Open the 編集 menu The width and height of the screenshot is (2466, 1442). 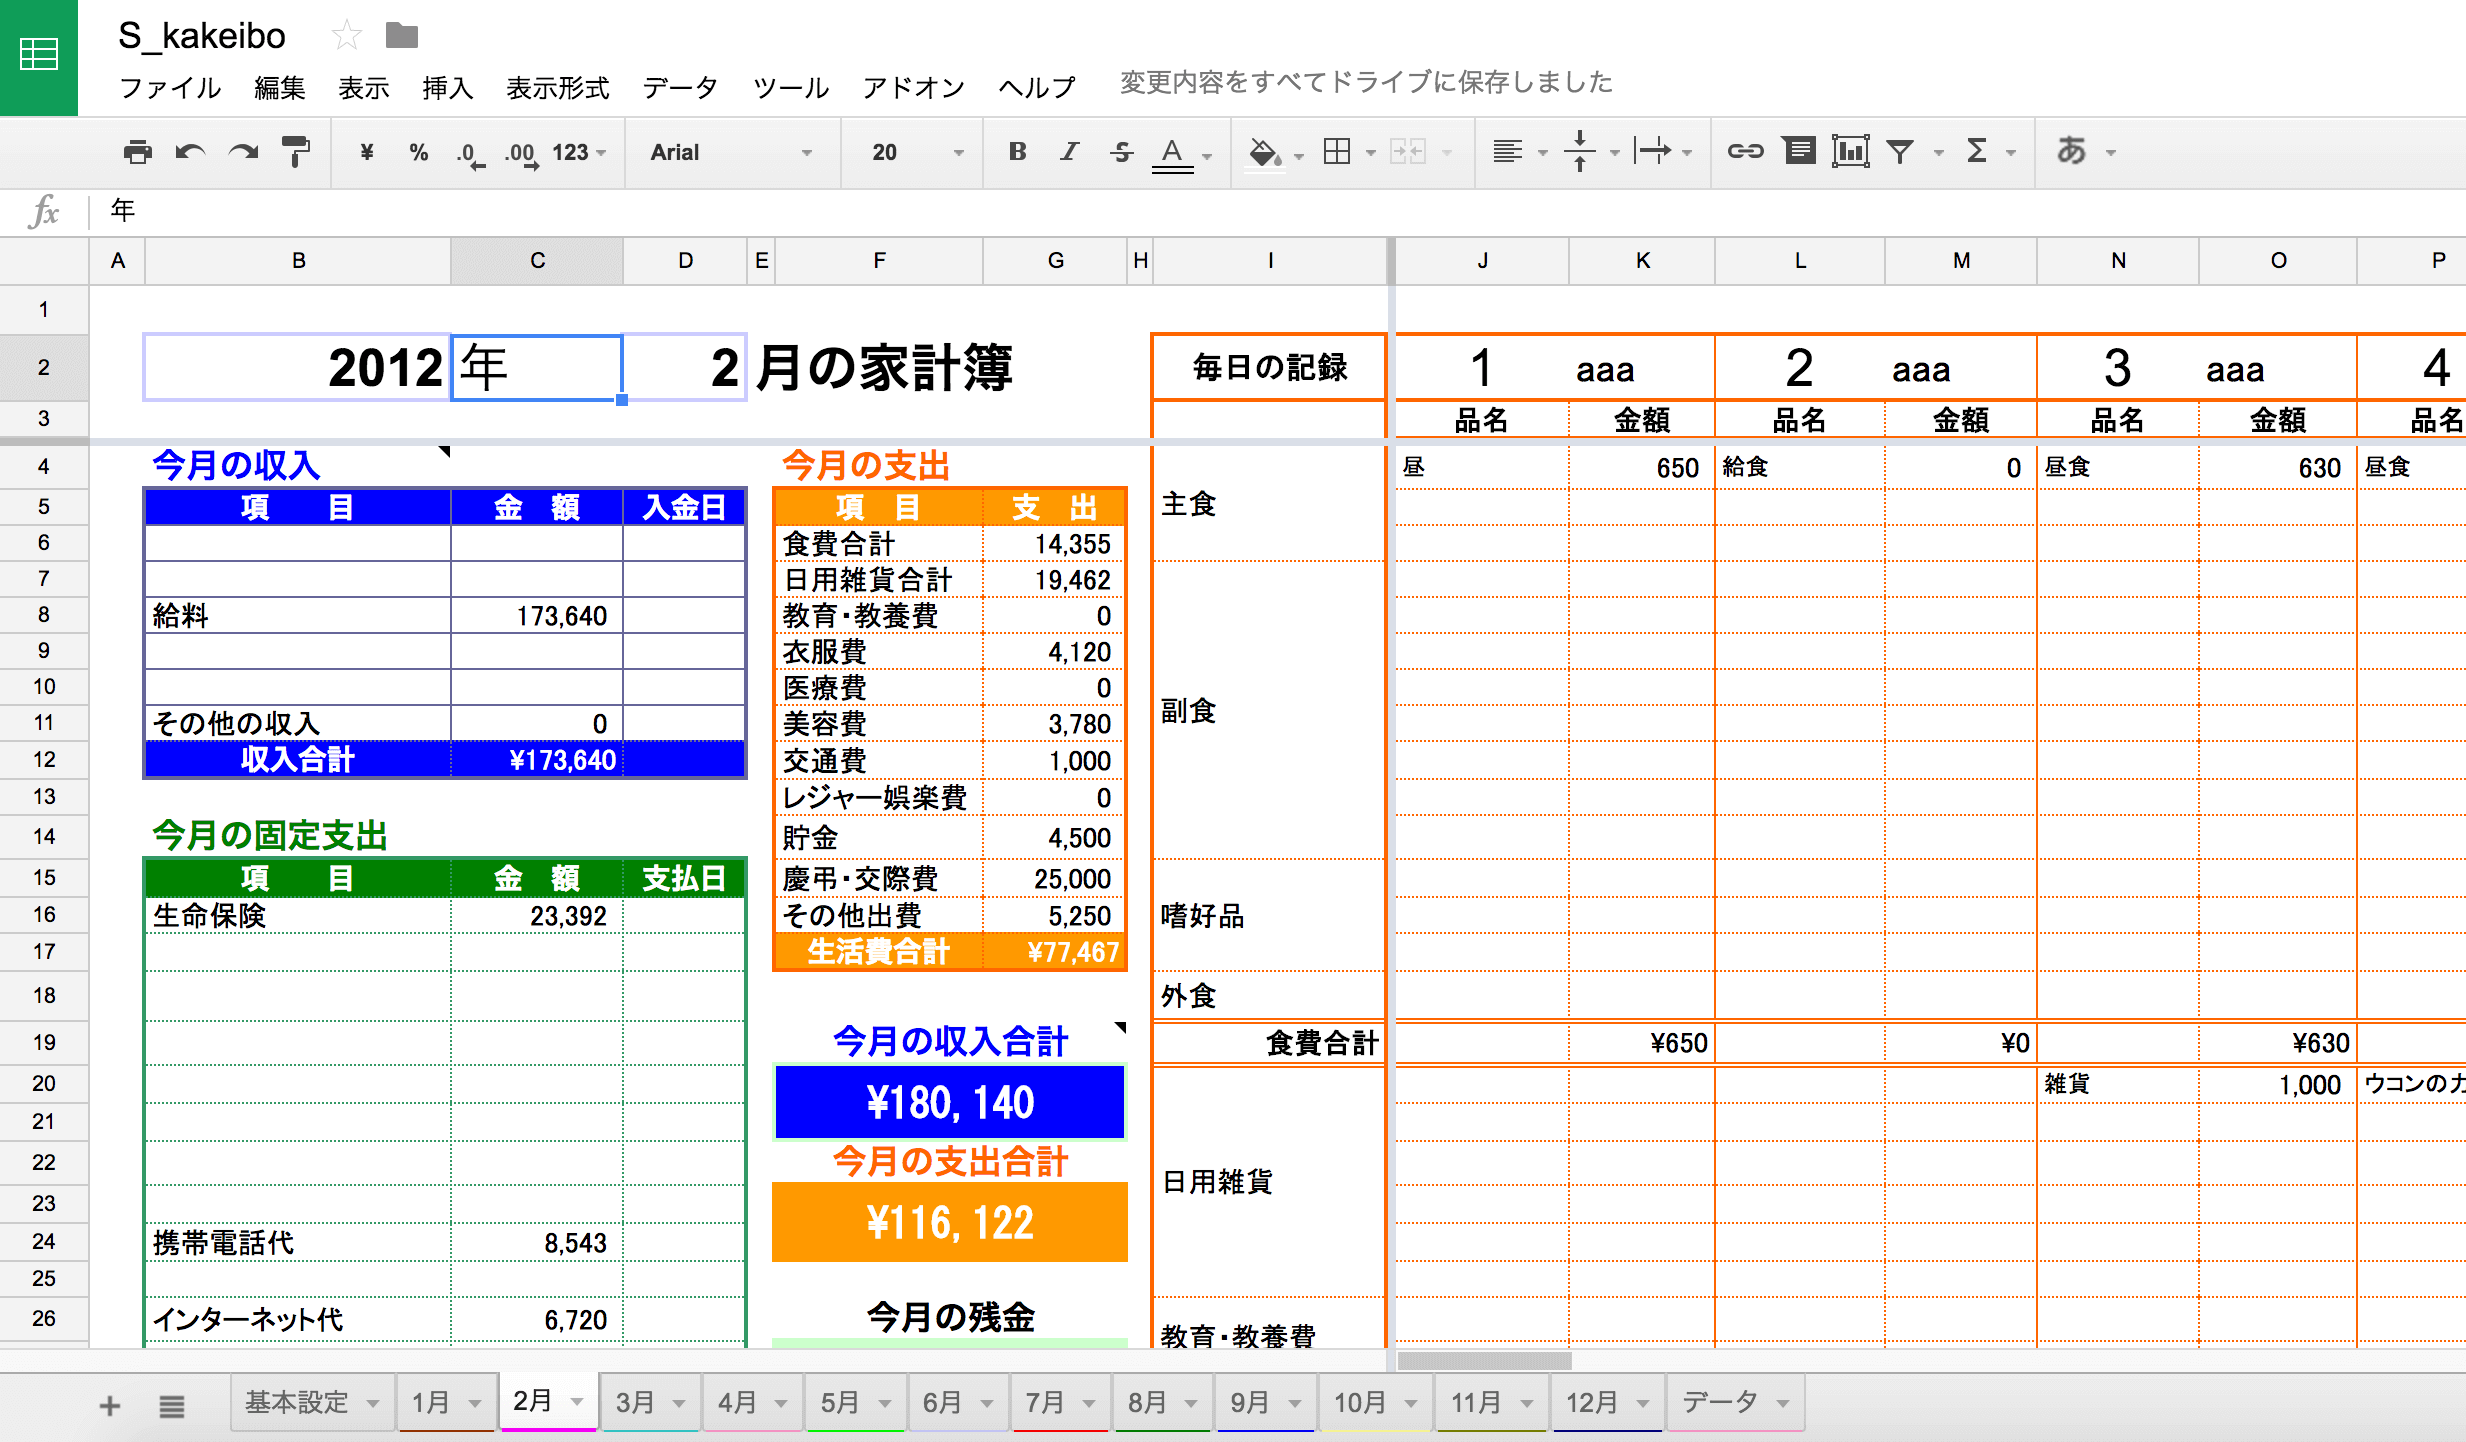tap(280, 88)
